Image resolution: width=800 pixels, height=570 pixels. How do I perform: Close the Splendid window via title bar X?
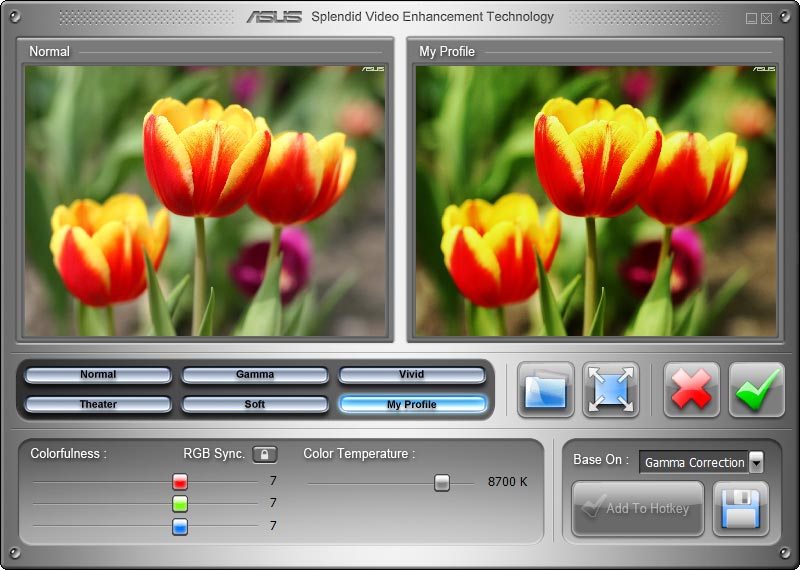pyautogui.click(x=766, y=19)
